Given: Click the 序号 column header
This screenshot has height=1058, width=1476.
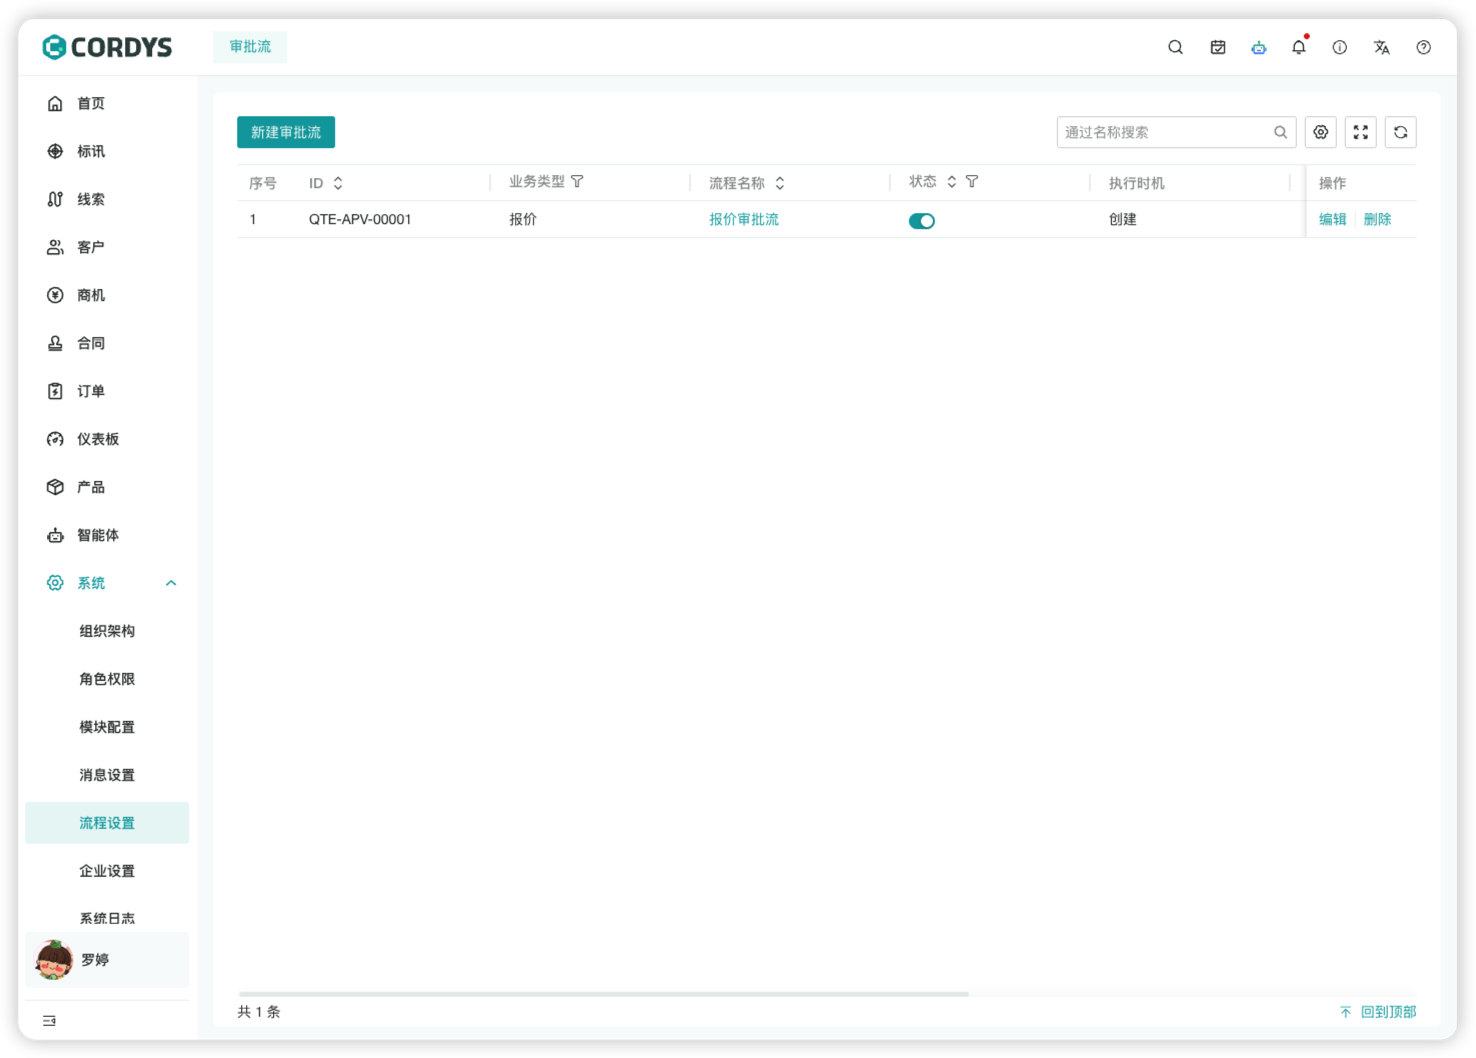Looking at the screenshot, I should tap(263, 183).
